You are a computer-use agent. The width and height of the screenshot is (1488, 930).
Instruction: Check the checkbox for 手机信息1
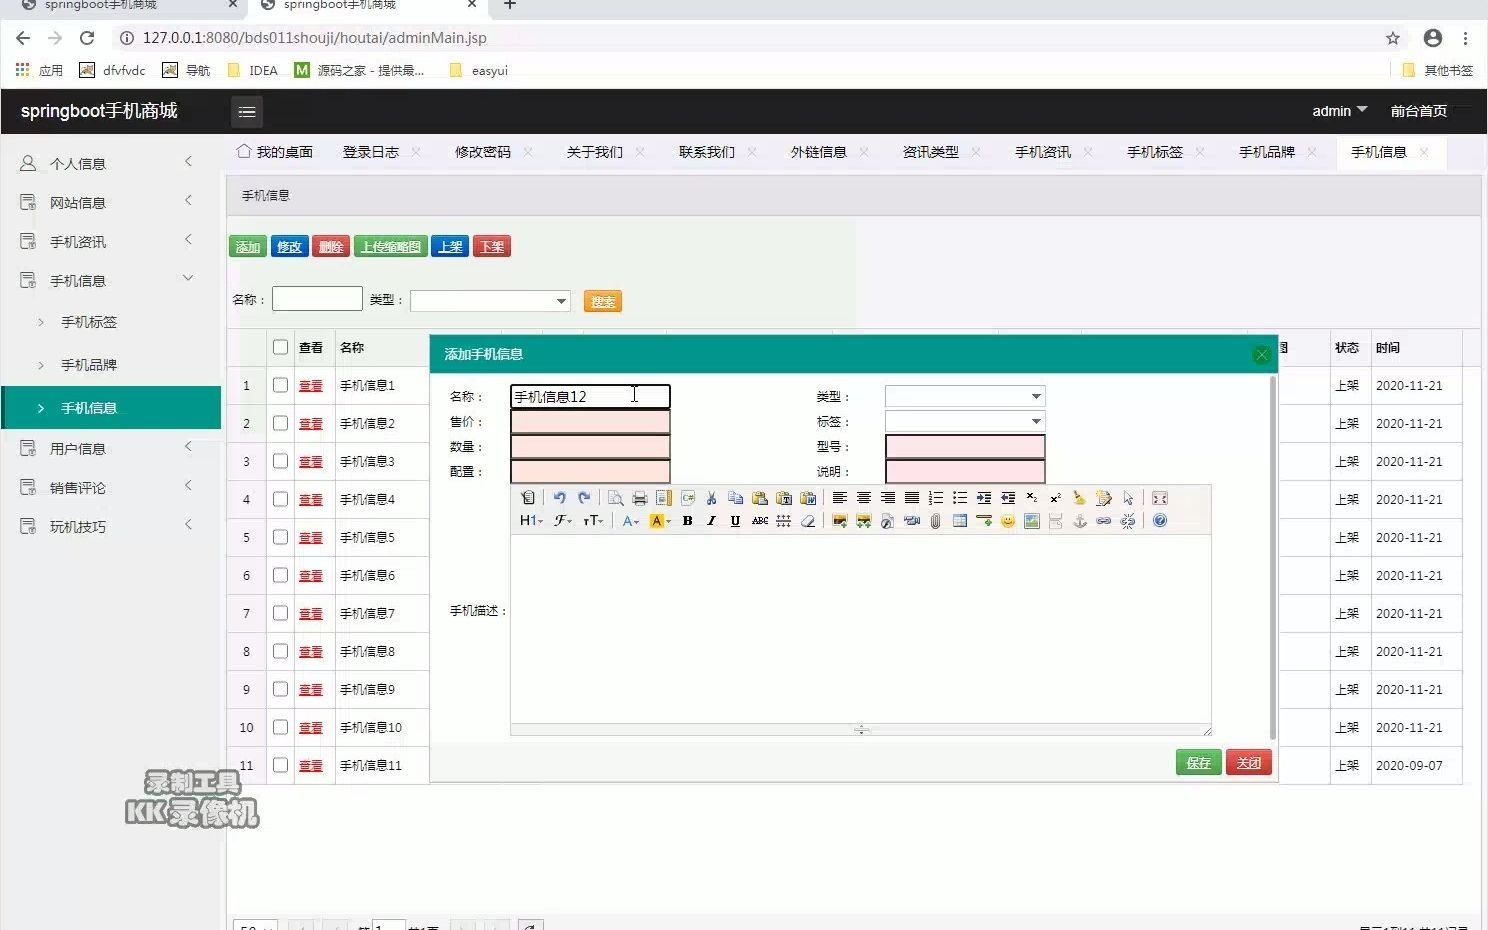[x=280, y=385]
